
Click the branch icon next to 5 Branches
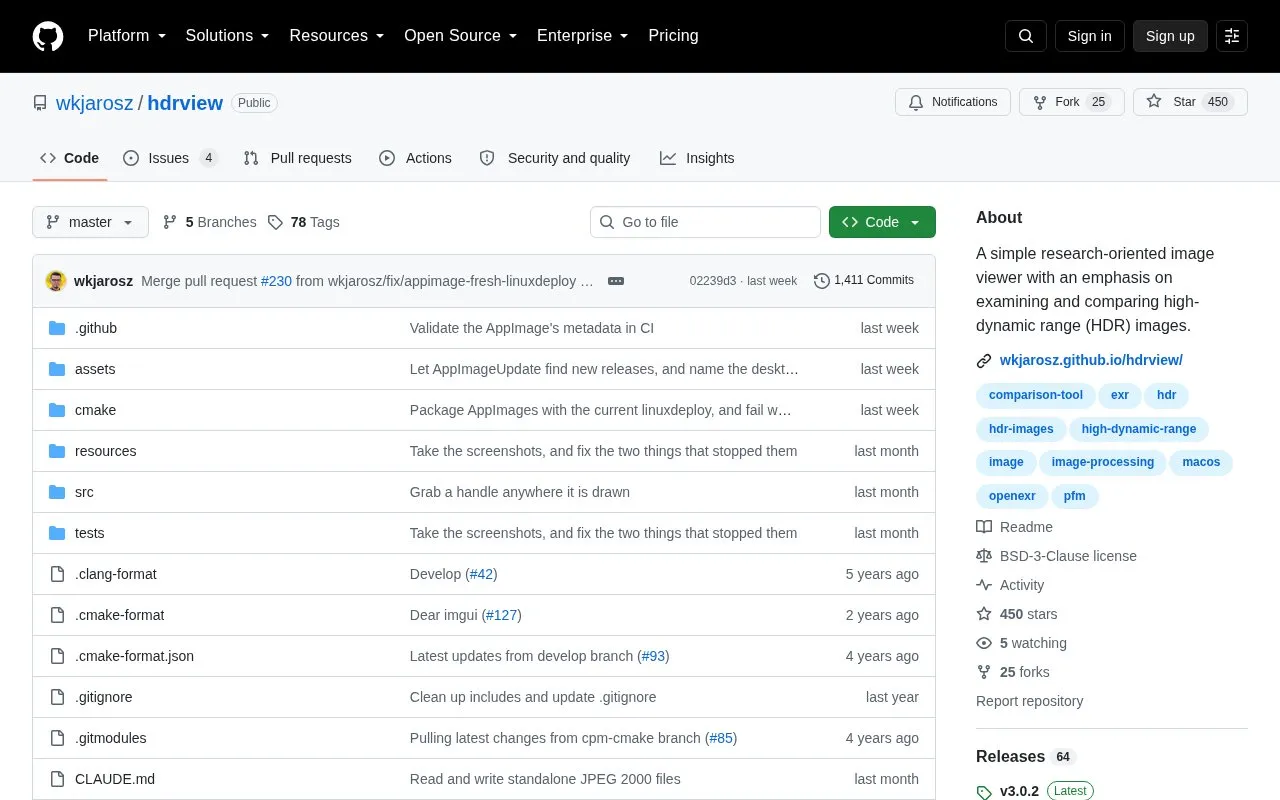click(170, 222)
